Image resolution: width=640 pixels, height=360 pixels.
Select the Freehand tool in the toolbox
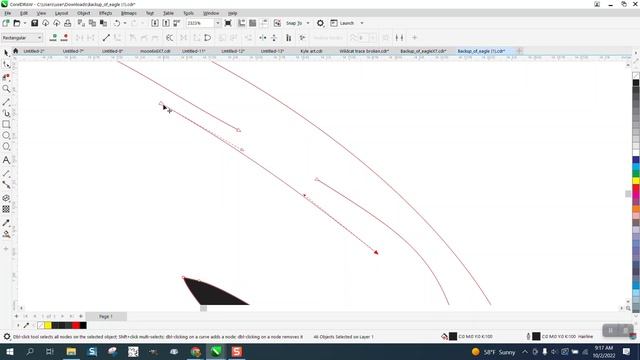coord(6,102)
